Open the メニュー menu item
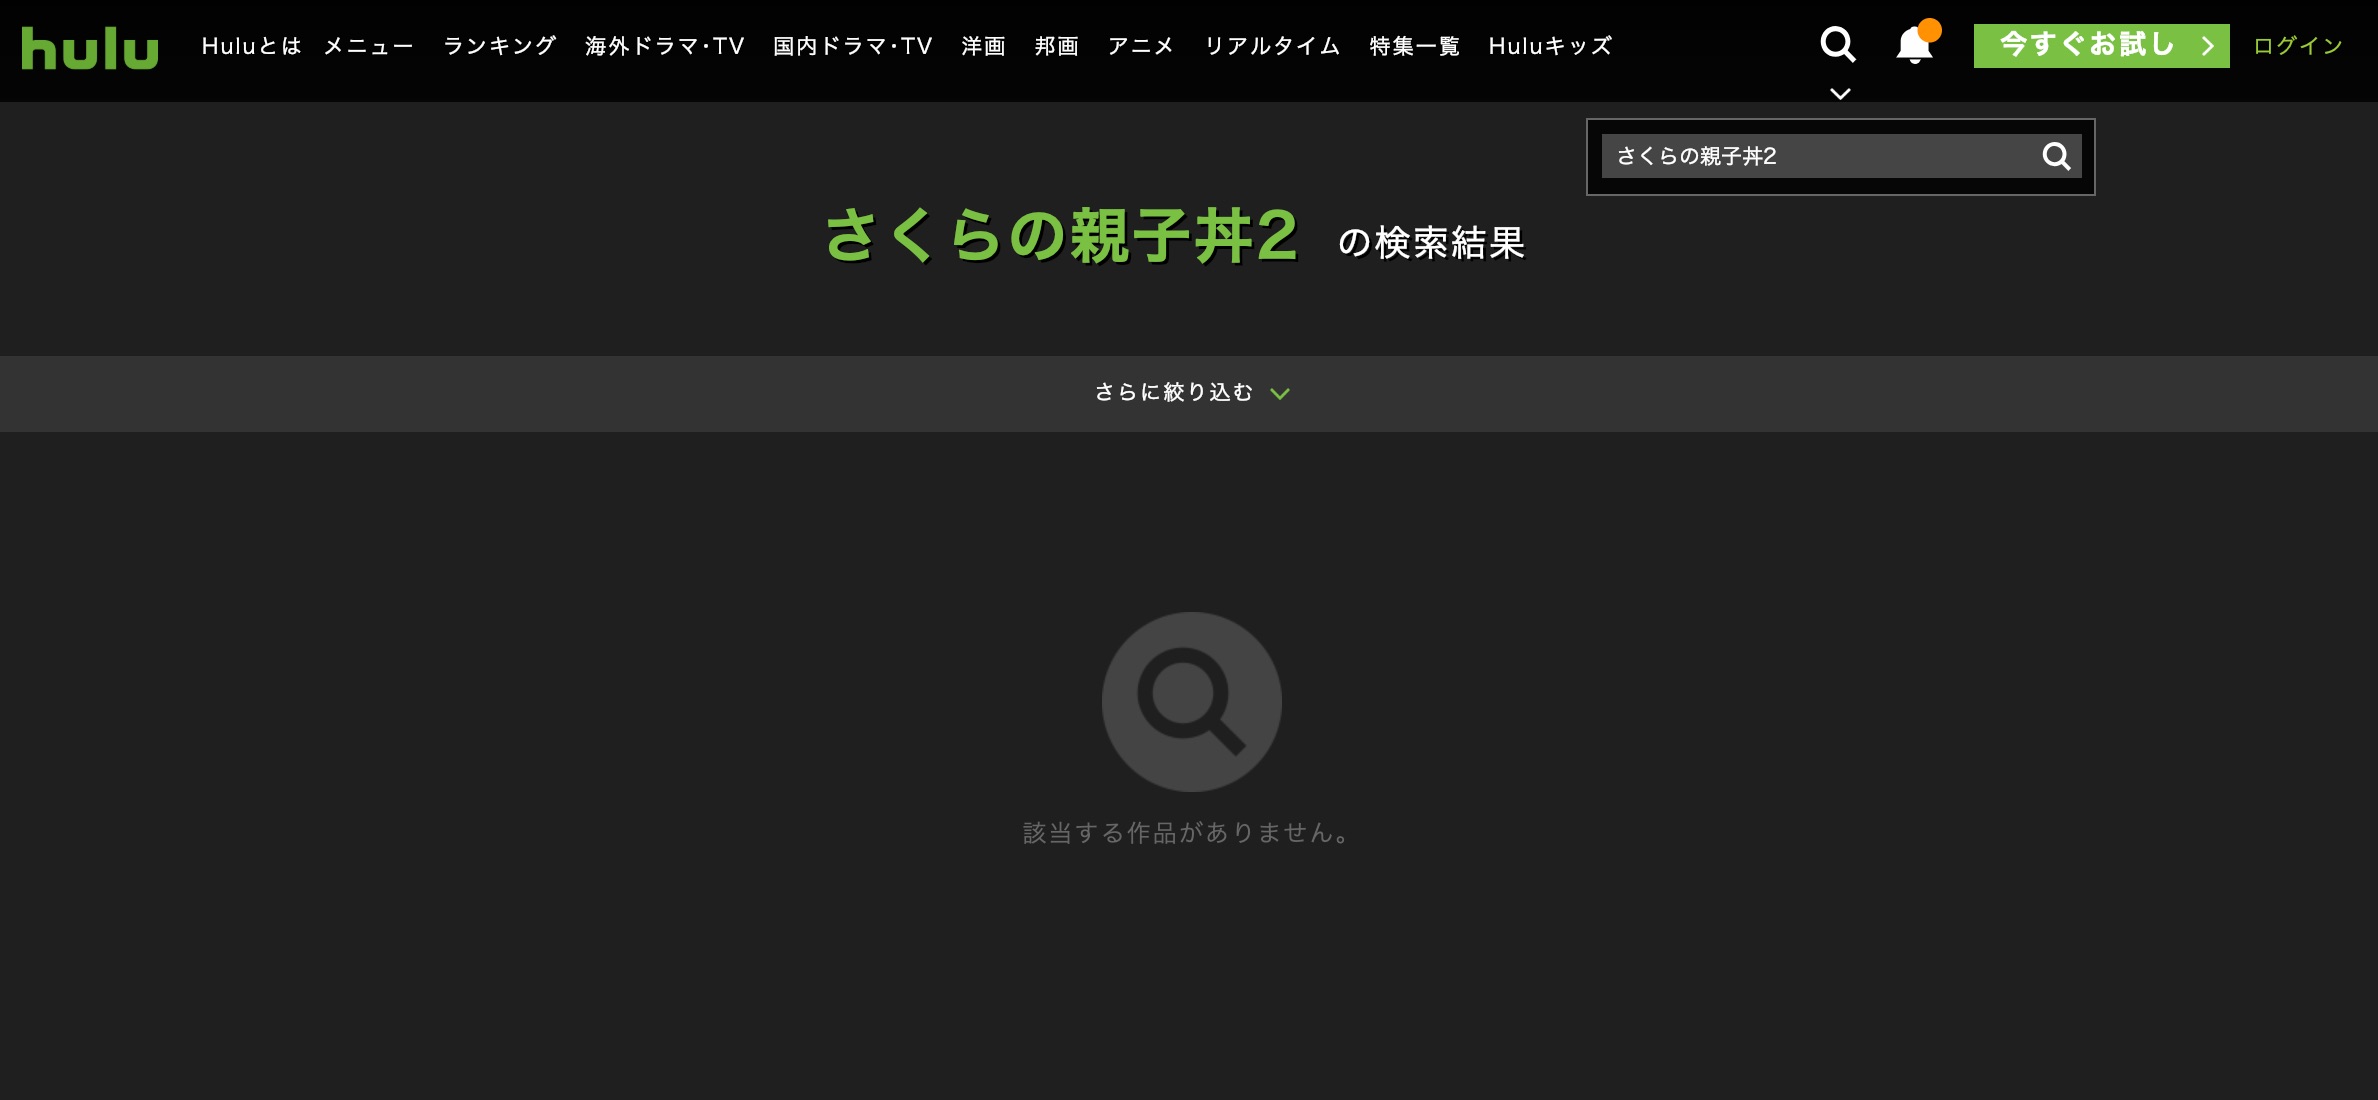The width and height of the screenshot is (2378, 1100). [368, 46]
